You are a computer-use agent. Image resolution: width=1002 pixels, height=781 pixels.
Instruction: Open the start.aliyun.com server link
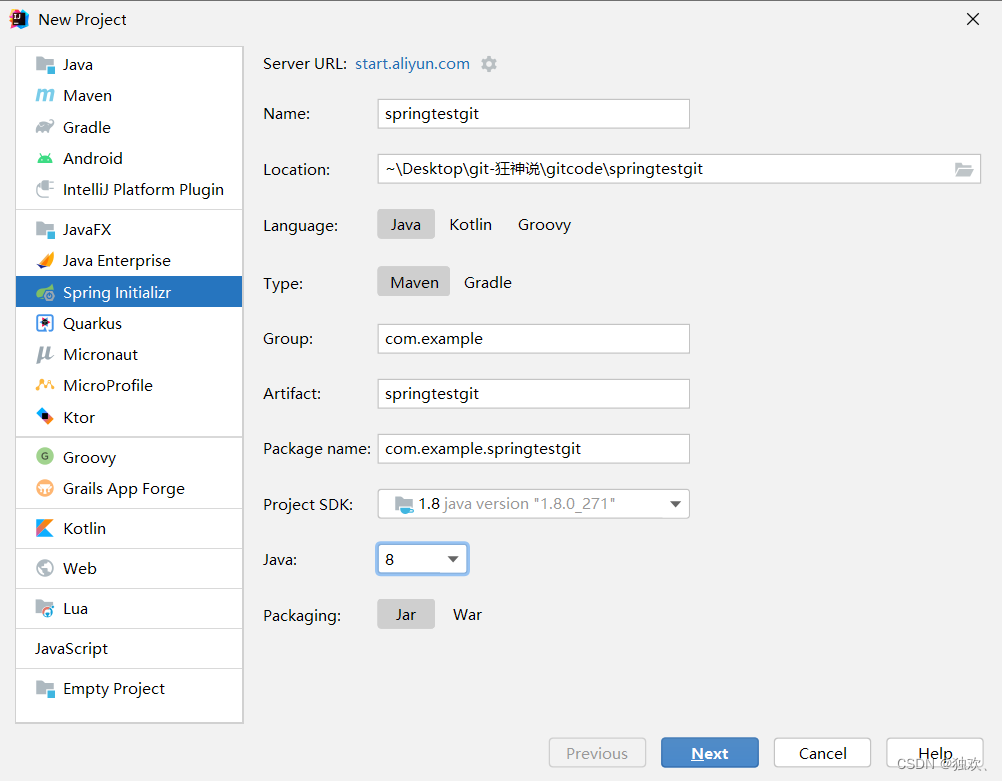click(x=412, y=64)
